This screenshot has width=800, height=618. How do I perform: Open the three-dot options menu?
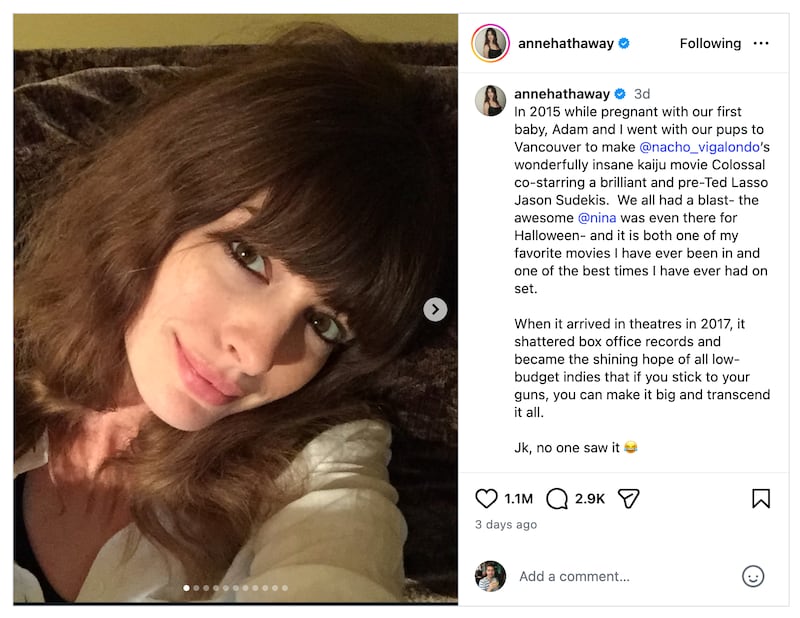[762, 43]
